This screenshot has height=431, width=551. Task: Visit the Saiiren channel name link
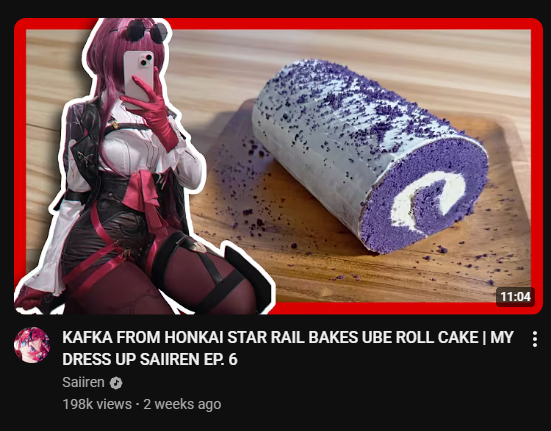pyautogui.click(x=83, y=382)
